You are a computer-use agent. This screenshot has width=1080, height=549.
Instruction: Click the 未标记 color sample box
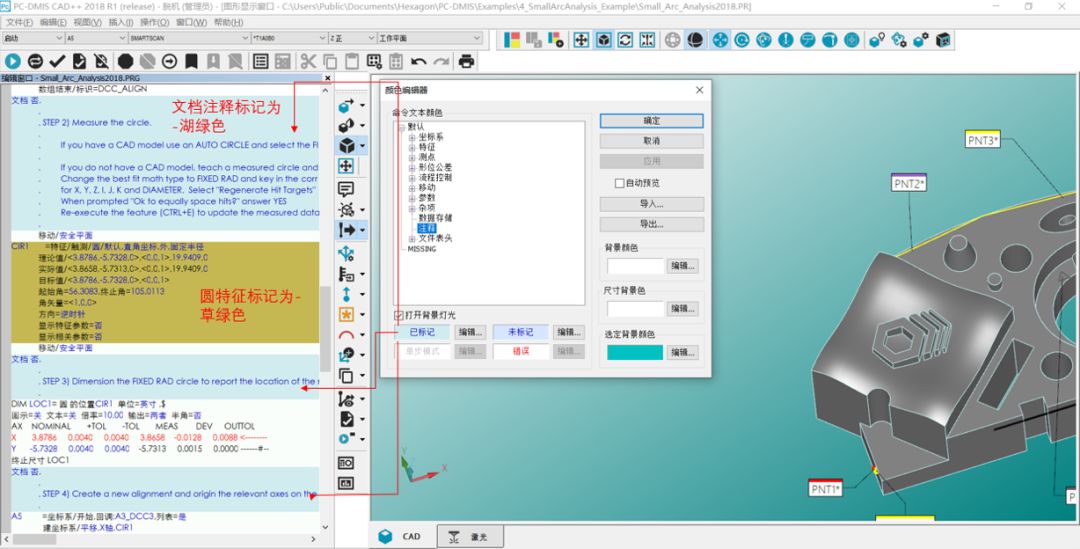point(521,332)
